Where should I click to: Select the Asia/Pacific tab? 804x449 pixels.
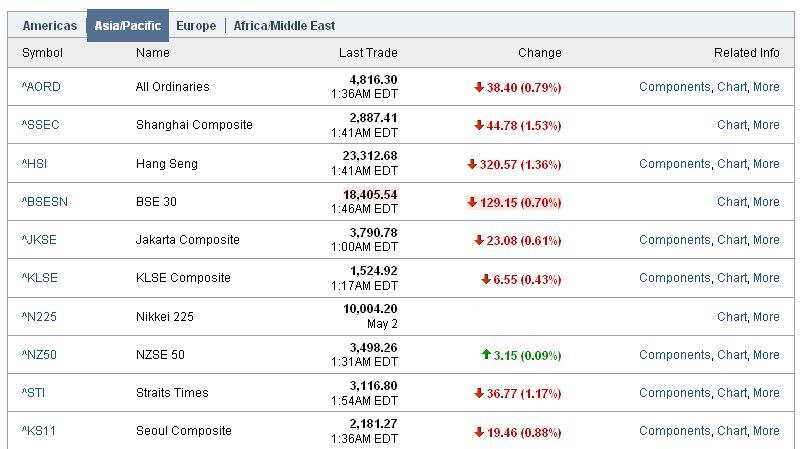pos(128,26)
